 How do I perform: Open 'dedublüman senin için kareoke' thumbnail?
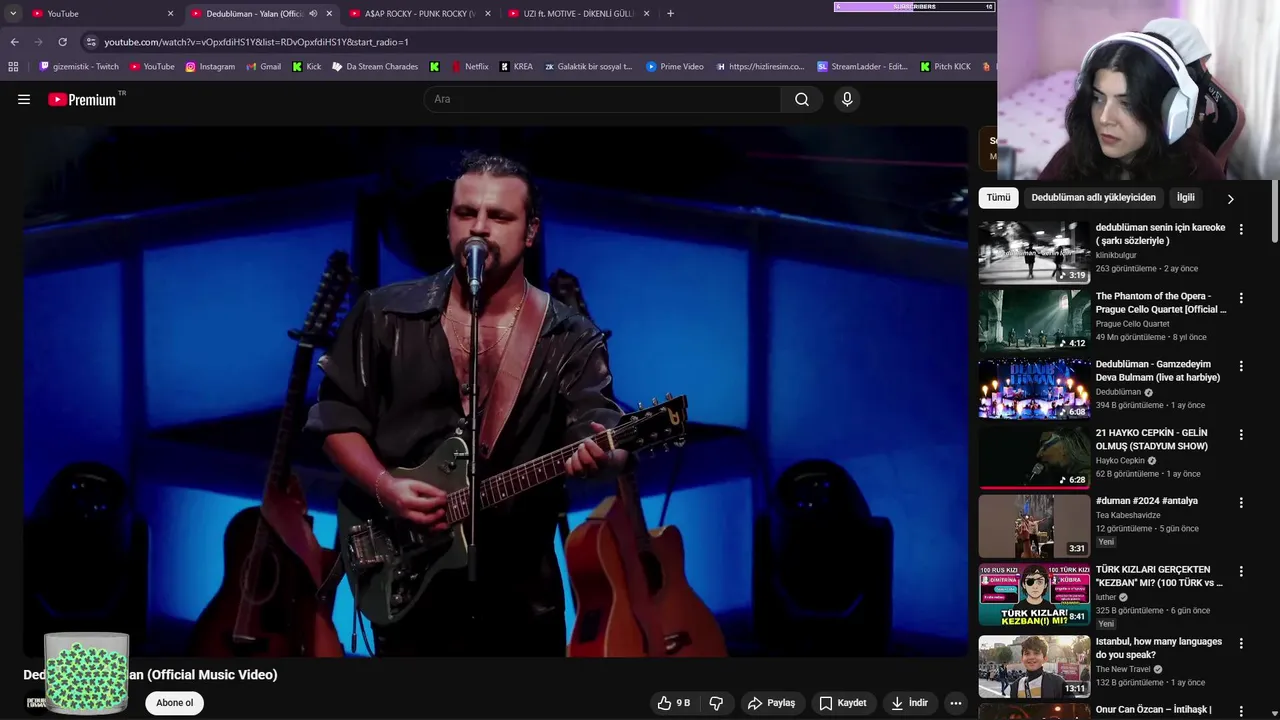1034,252
